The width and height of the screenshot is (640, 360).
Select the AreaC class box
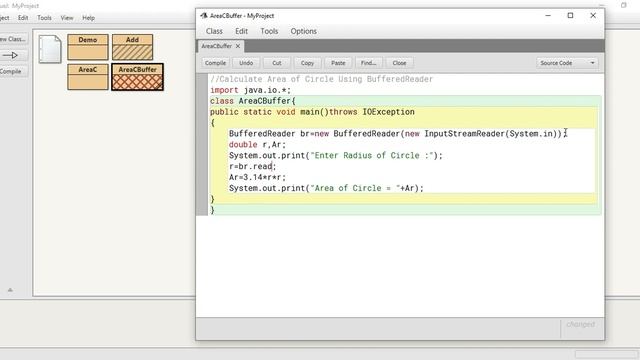click(88, 77)
